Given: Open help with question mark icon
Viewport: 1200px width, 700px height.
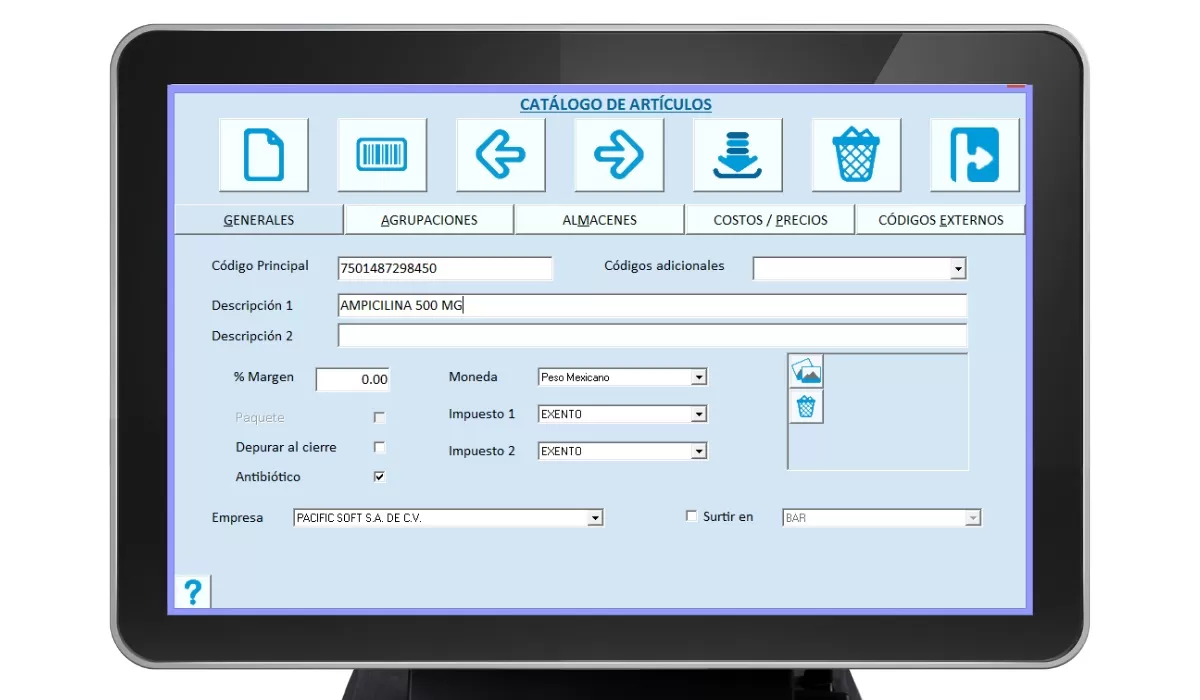Looking at the screenshot, I should click(193, 592).
